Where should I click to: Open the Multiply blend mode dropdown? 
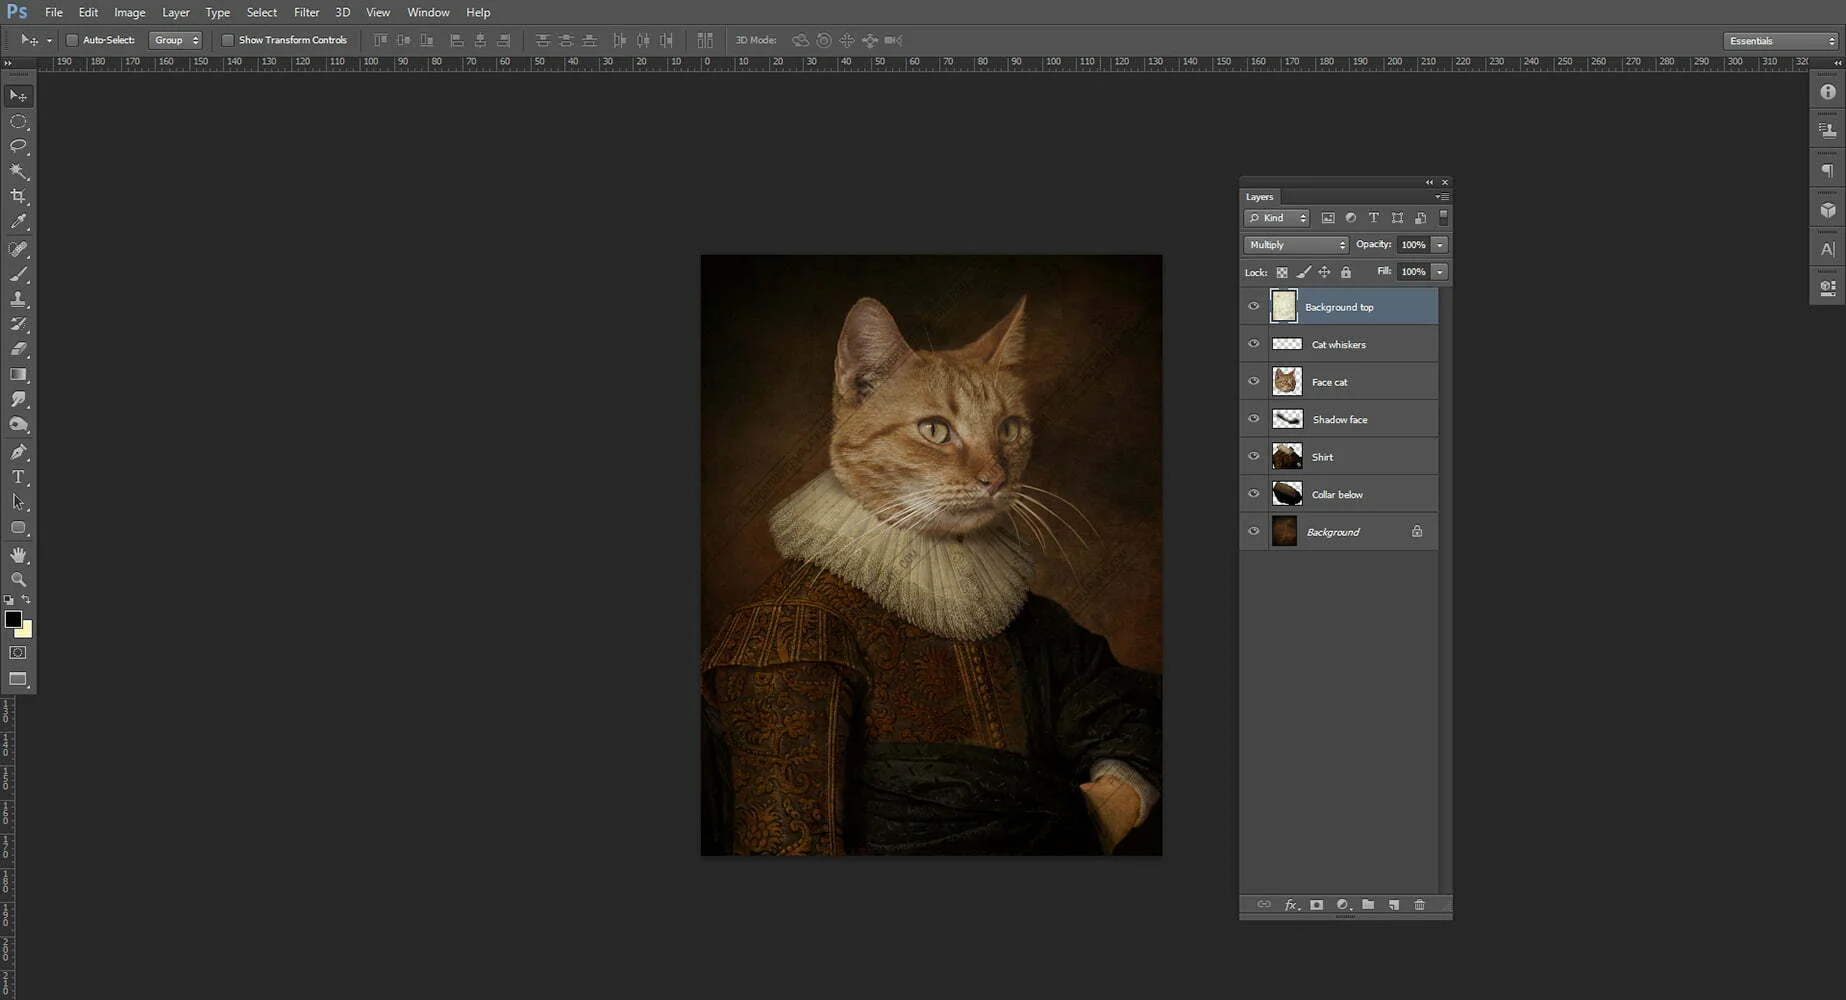(1296, 245)
